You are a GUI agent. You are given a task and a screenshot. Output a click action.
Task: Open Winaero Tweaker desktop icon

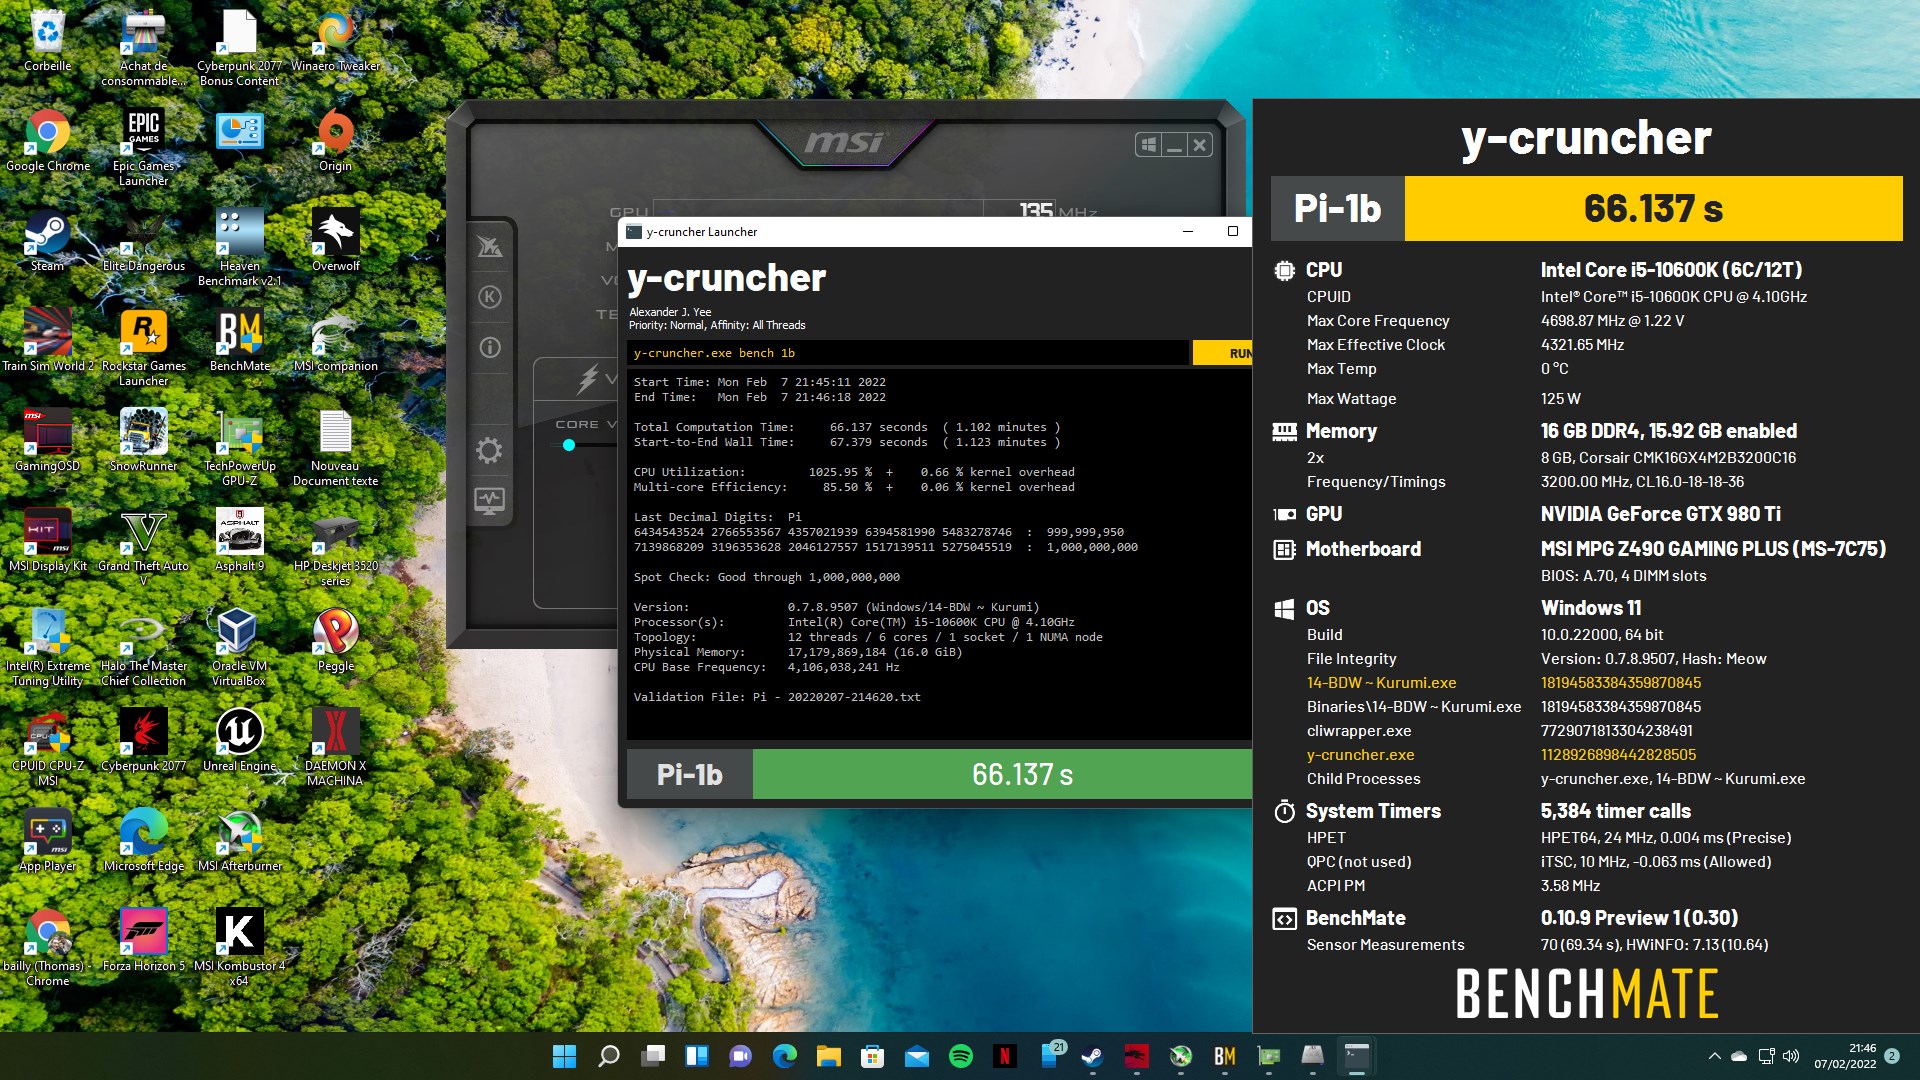tap(335, 42)
